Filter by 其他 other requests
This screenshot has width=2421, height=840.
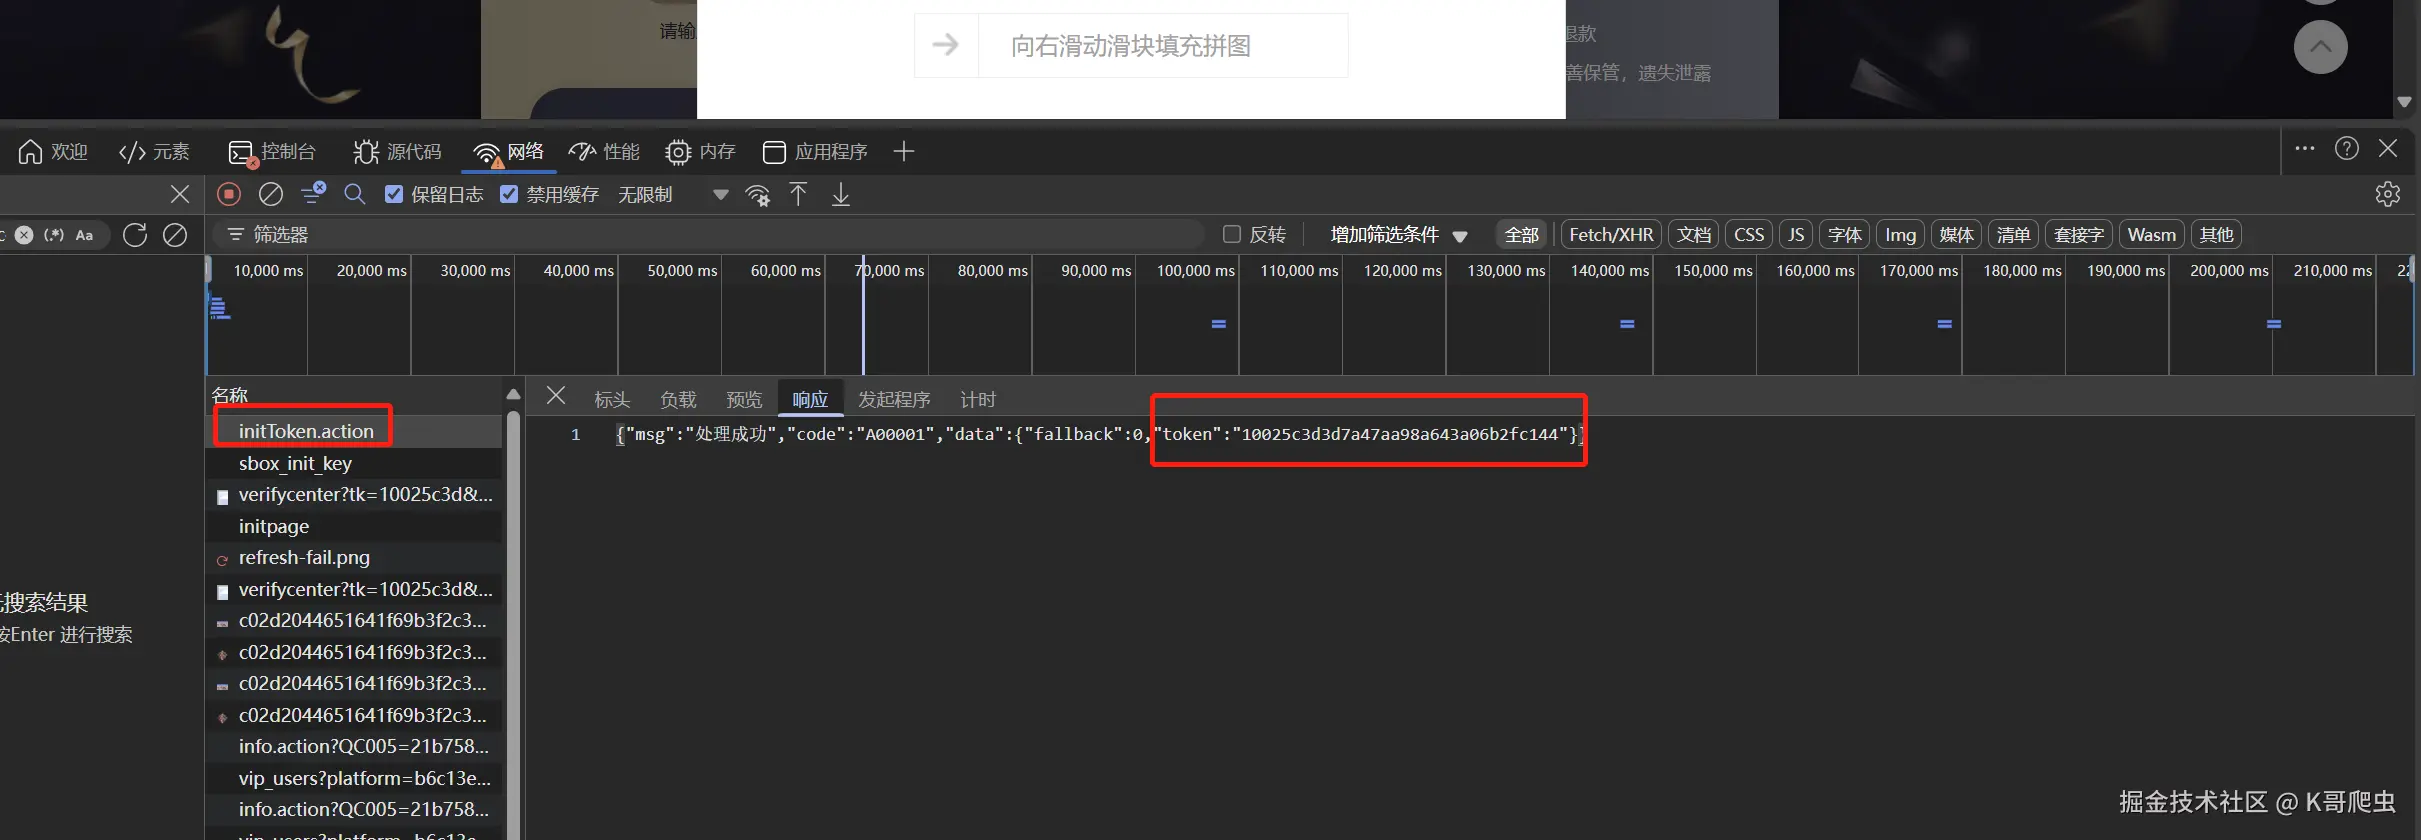pos(2216,235)
